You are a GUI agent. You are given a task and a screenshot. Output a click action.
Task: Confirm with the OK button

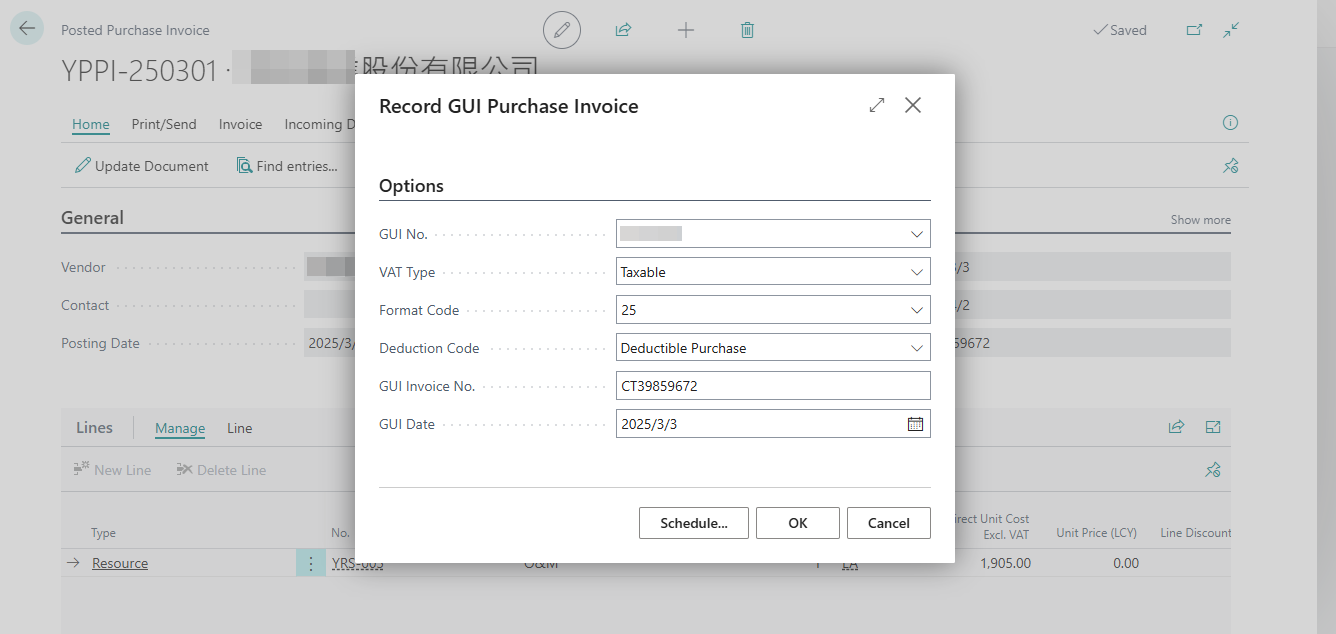click(x=797, y=523)
